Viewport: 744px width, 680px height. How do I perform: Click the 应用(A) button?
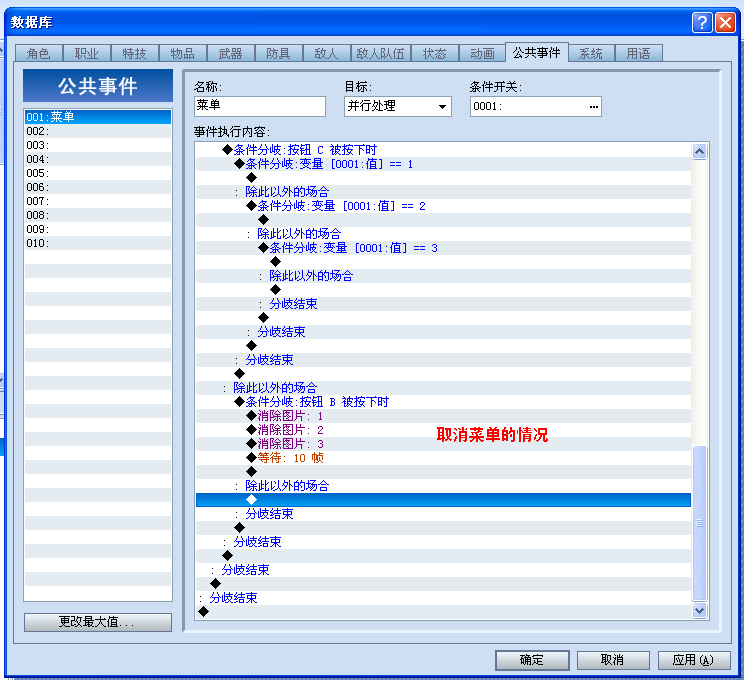[694, 660]
